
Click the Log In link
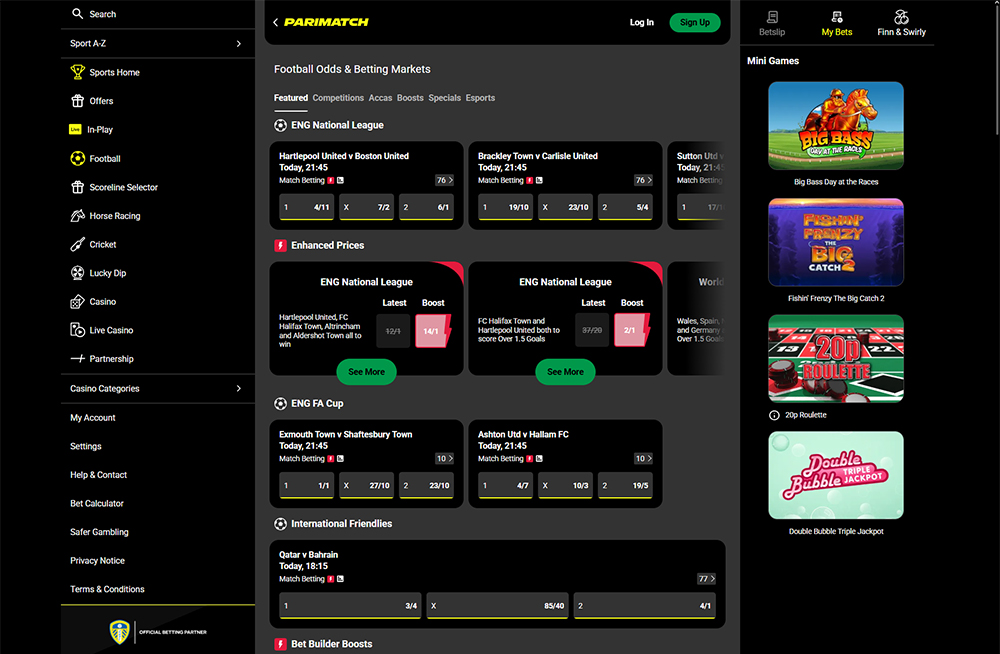tap(641, 22)
